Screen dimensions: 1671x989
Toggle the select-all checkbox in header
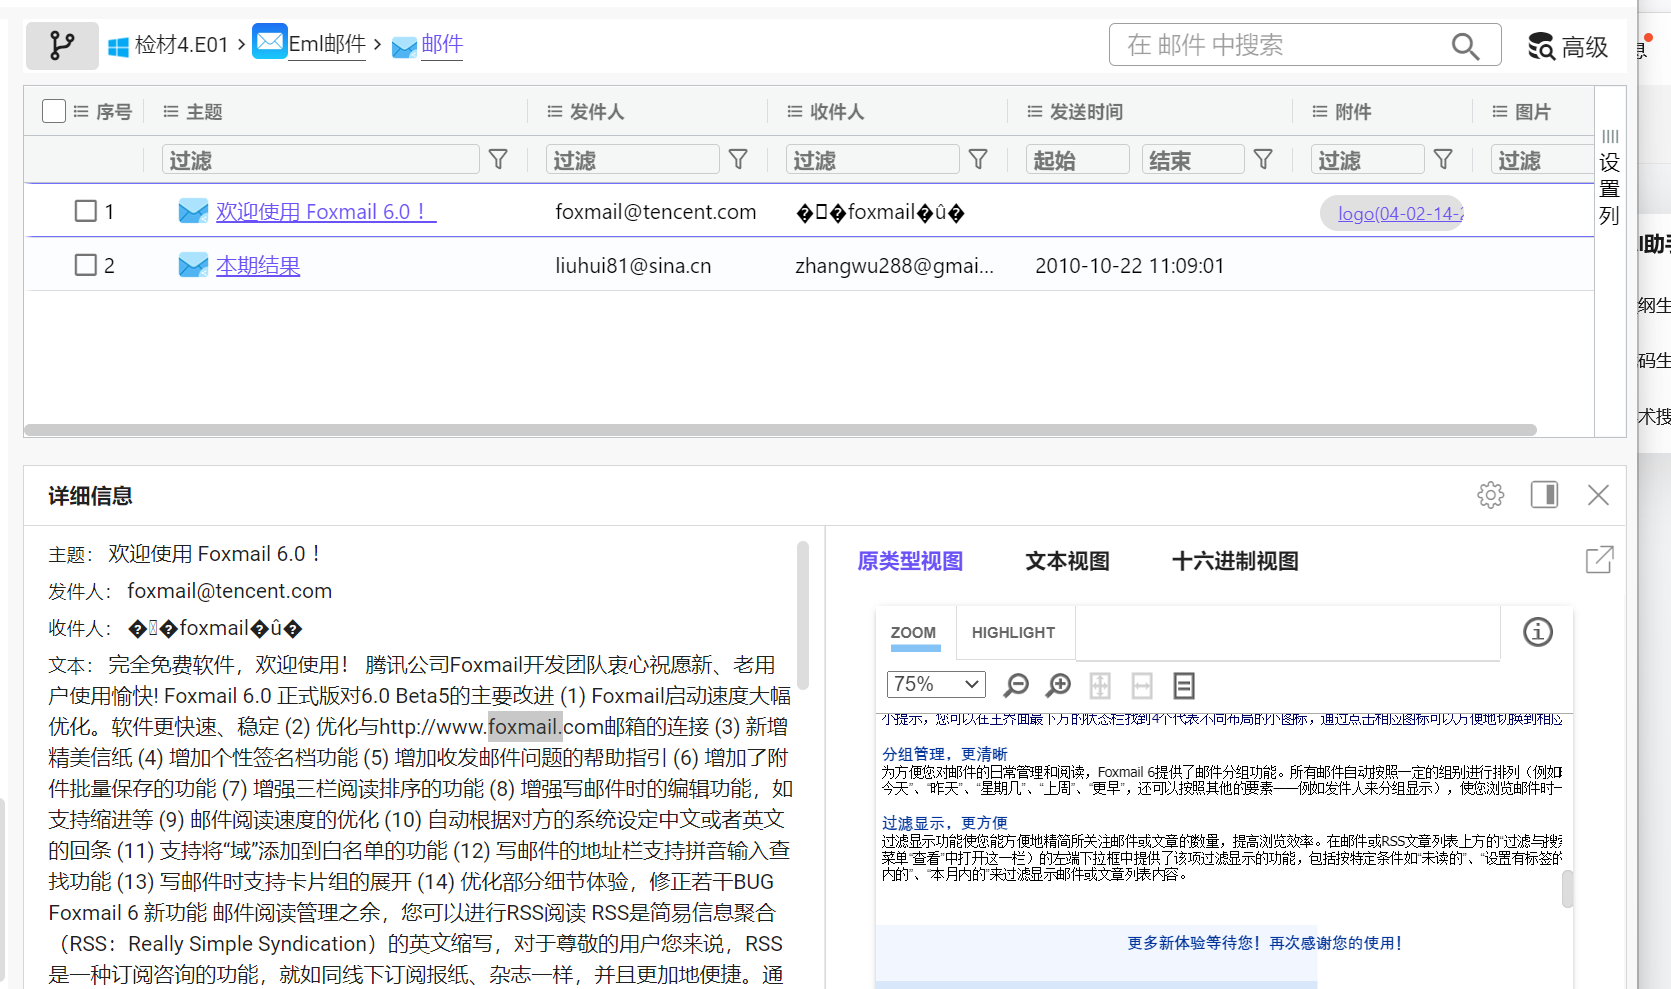coord(54,111)
